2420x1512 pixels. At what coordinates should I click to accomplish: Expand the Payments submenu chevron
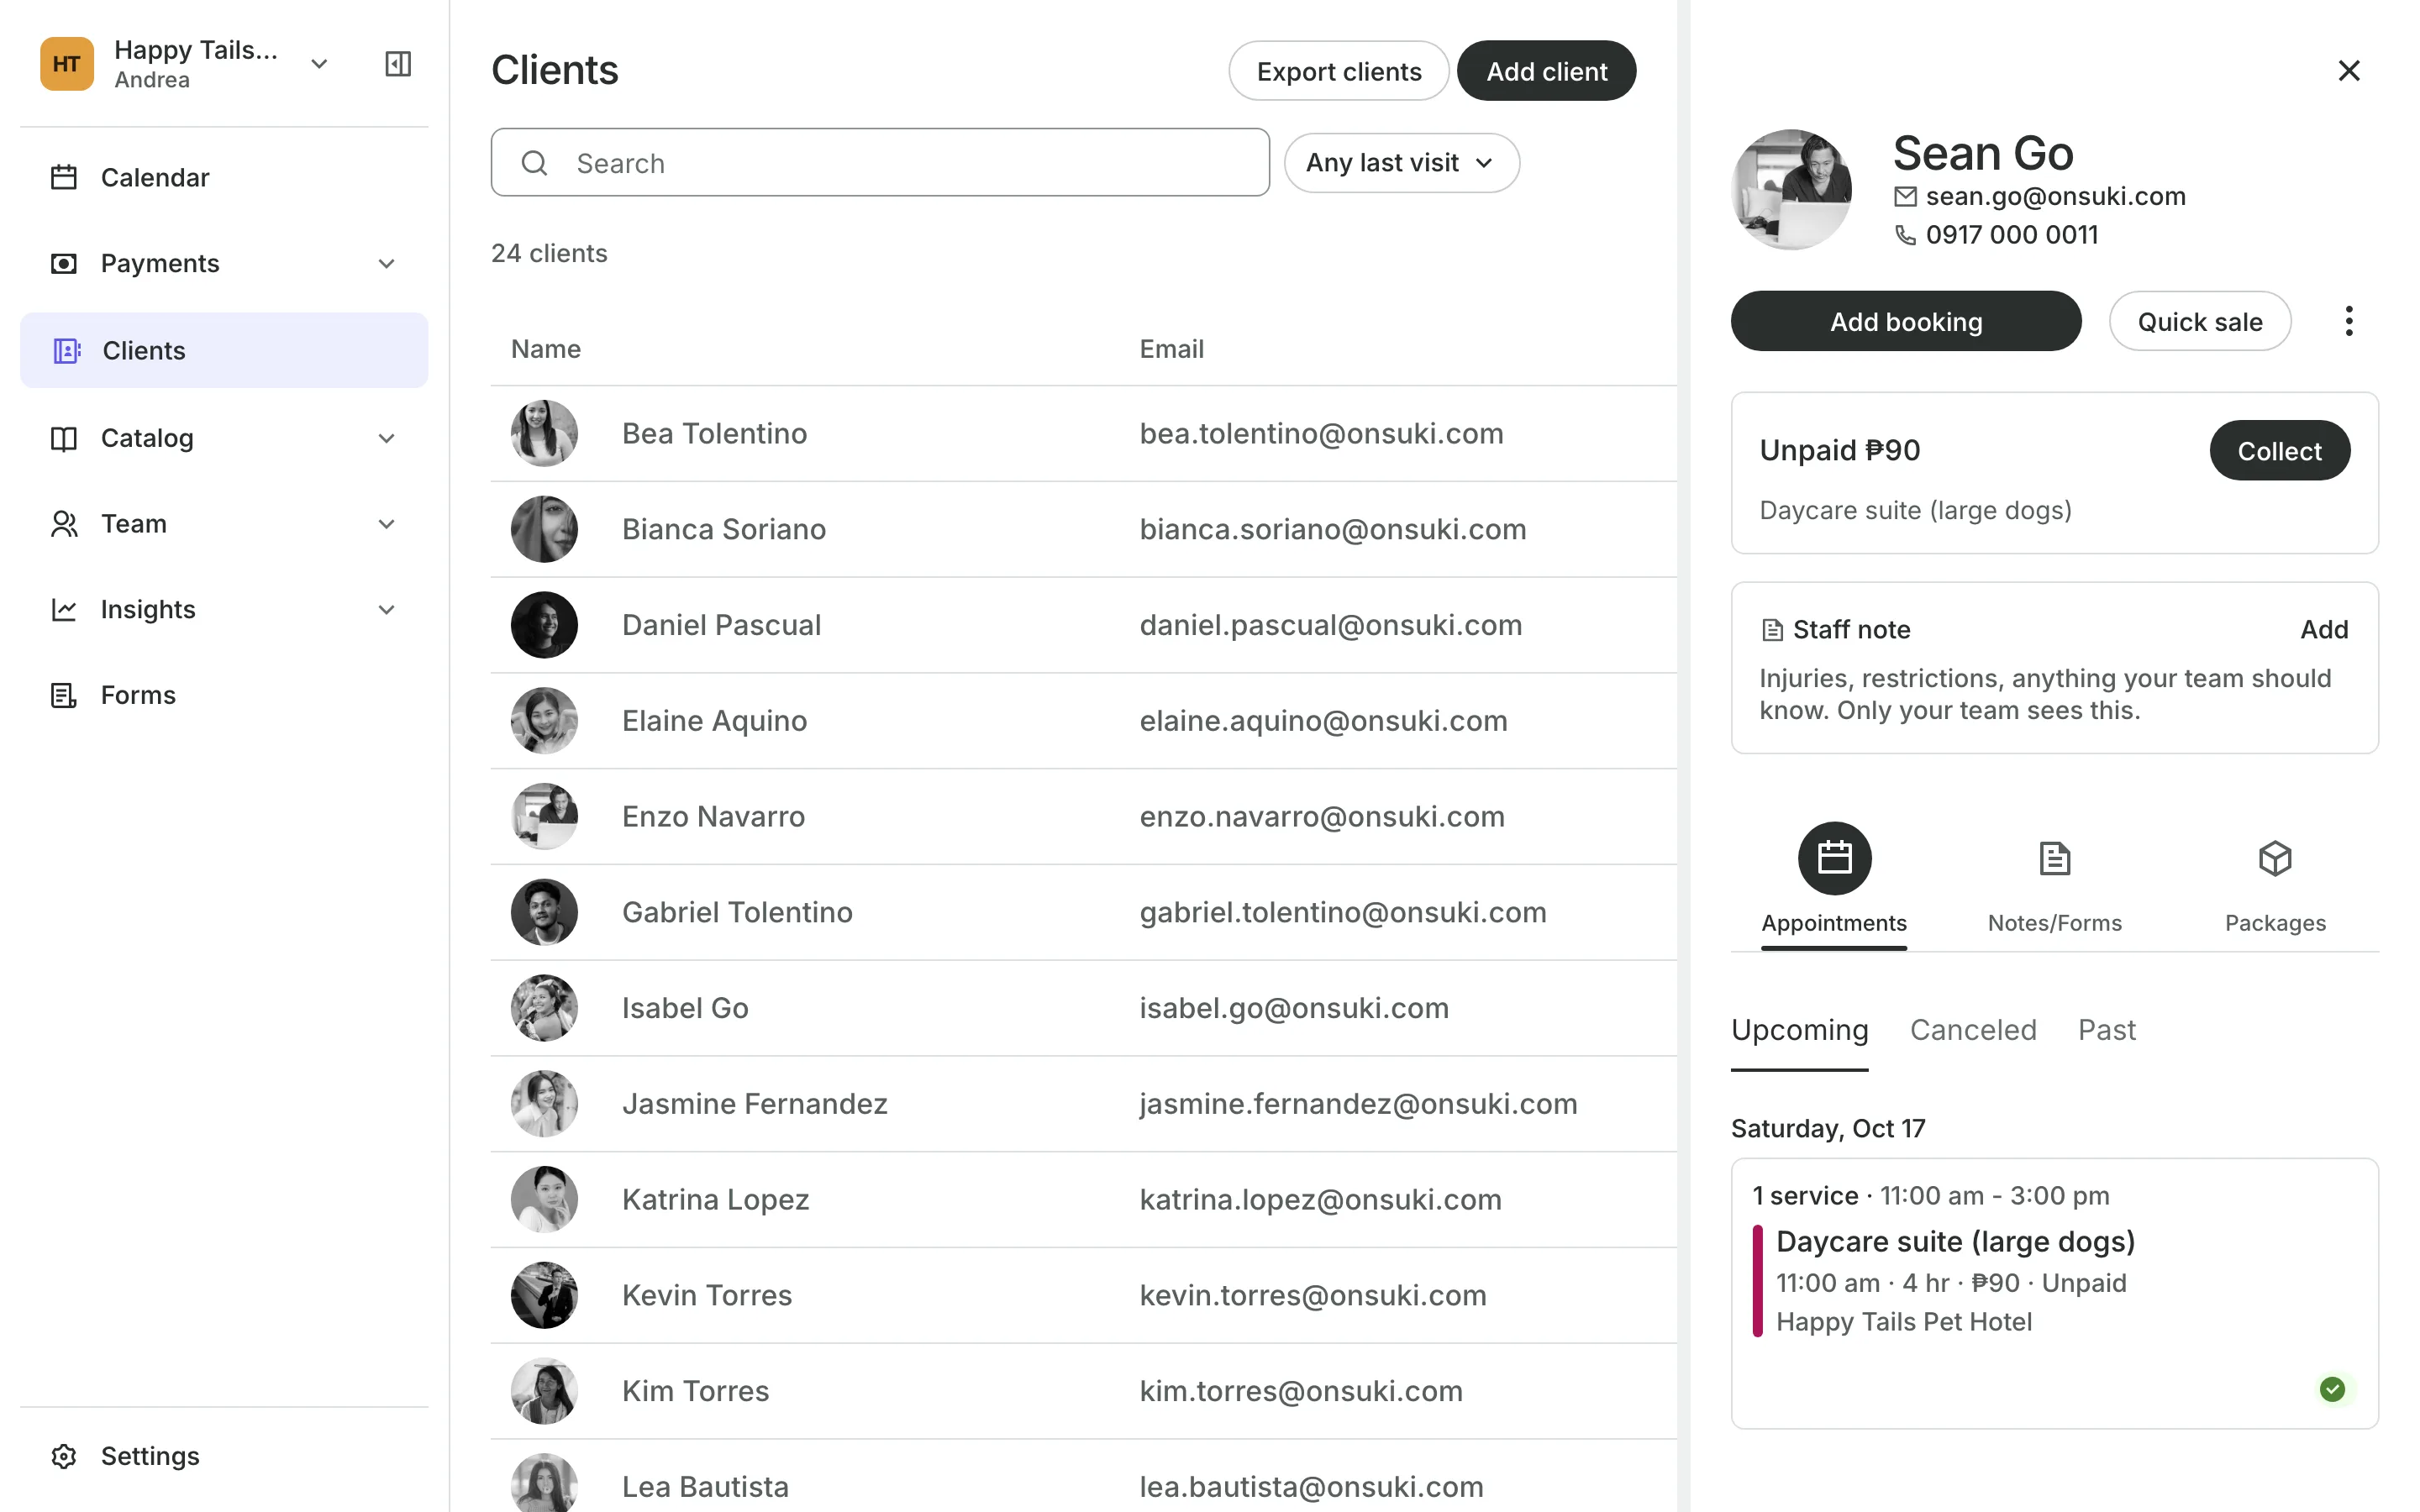387,264
